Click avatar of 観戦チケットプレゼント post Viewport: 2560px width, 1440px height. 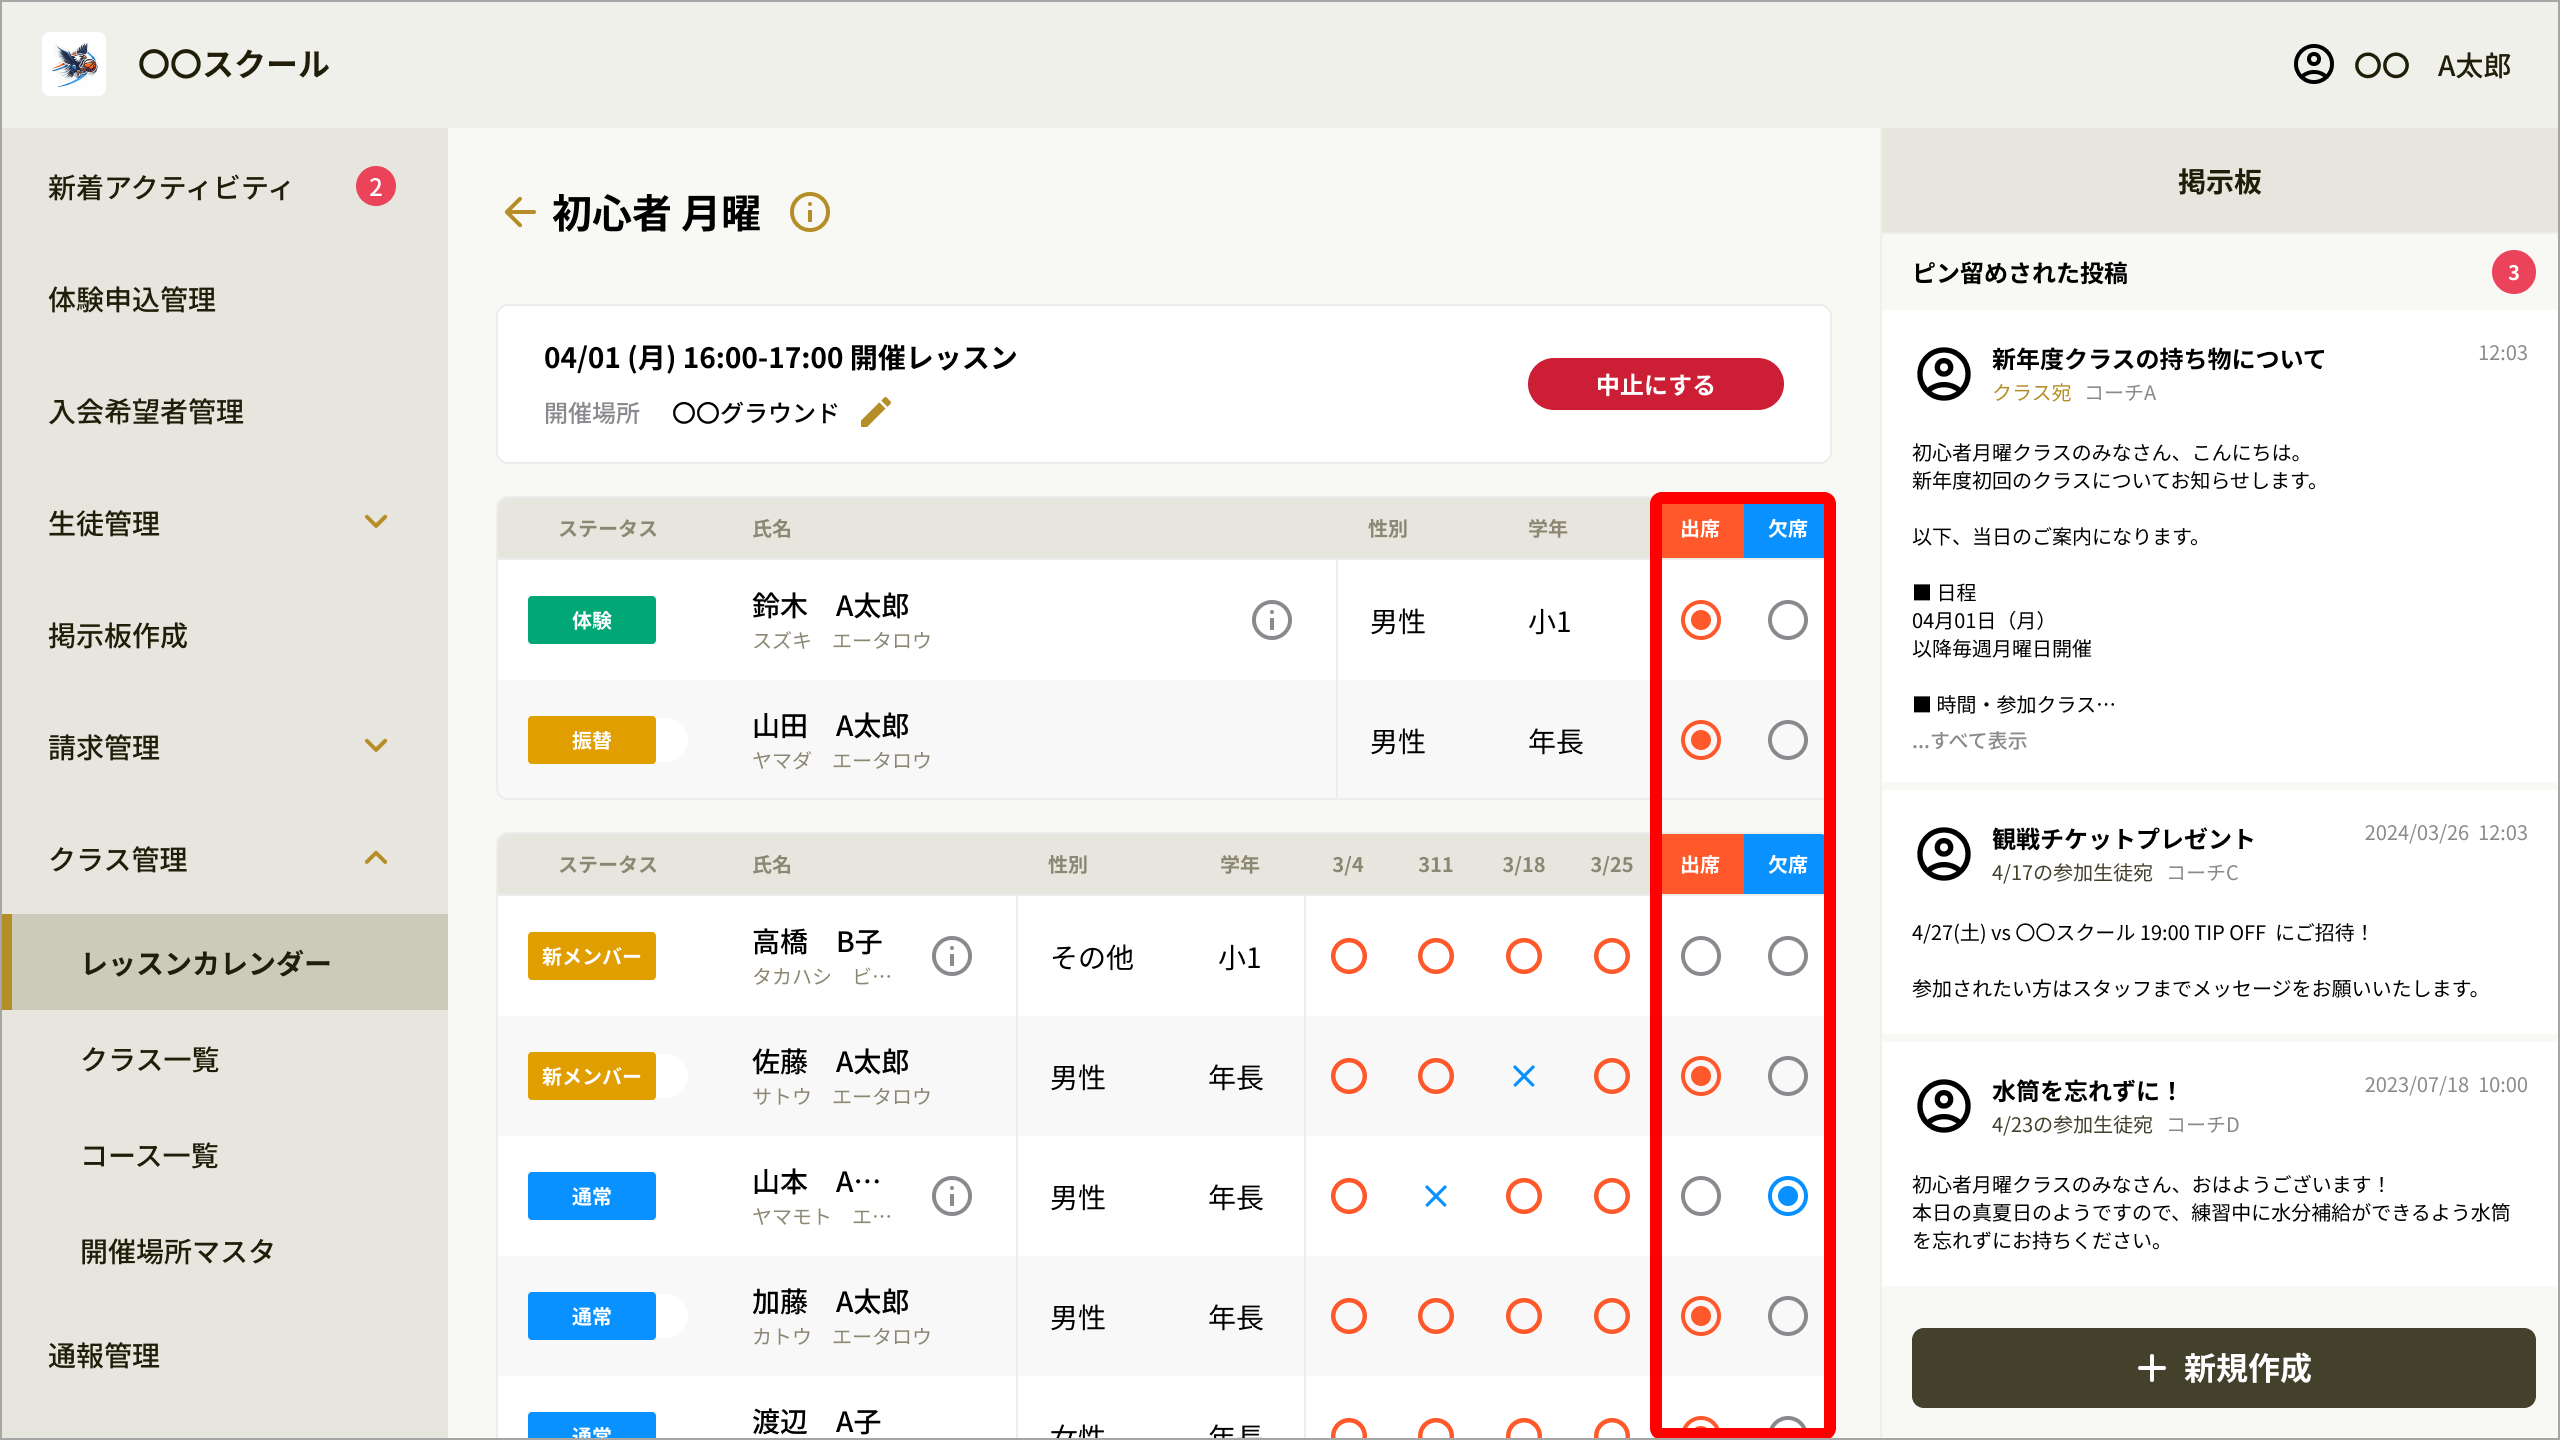point(1944,853)
